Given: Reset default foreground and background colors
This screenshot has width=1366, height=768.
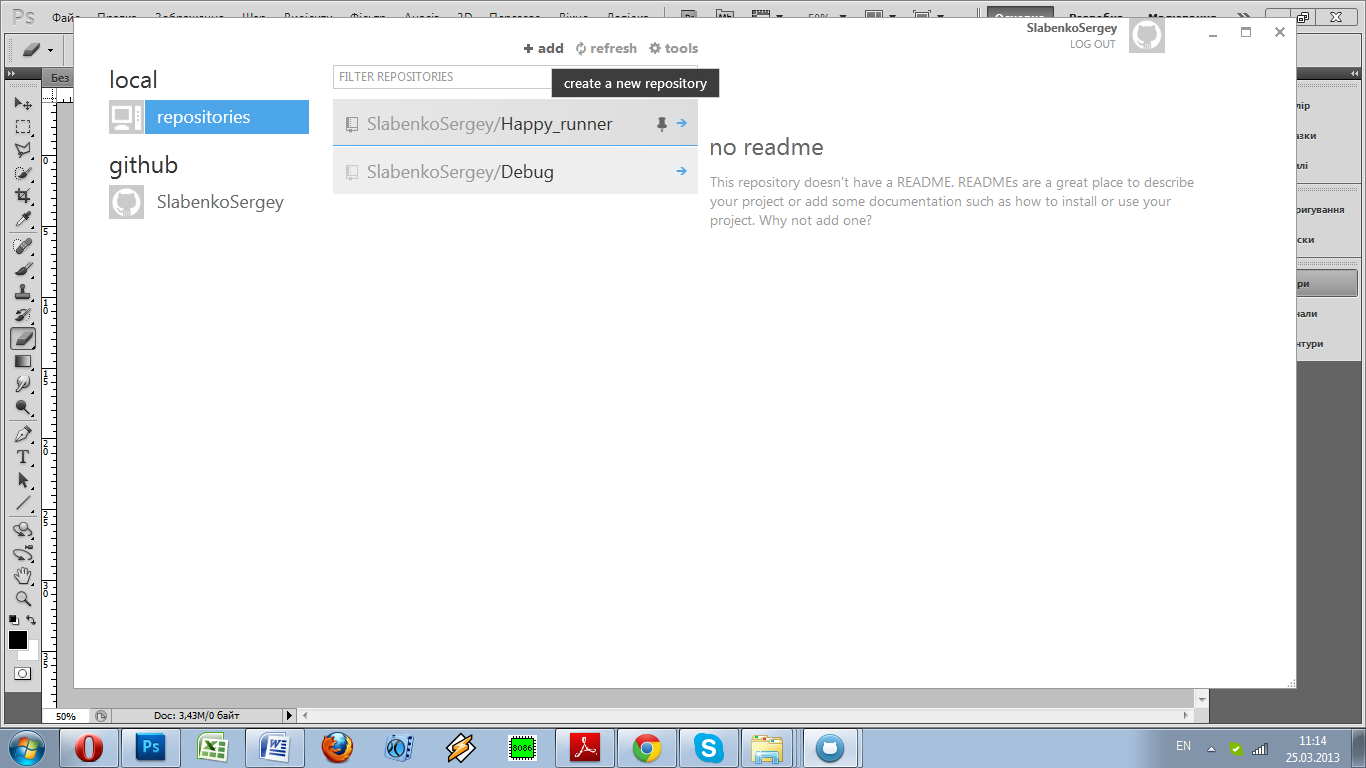Looking at the screenshot, I should click(x=14, y=620).
